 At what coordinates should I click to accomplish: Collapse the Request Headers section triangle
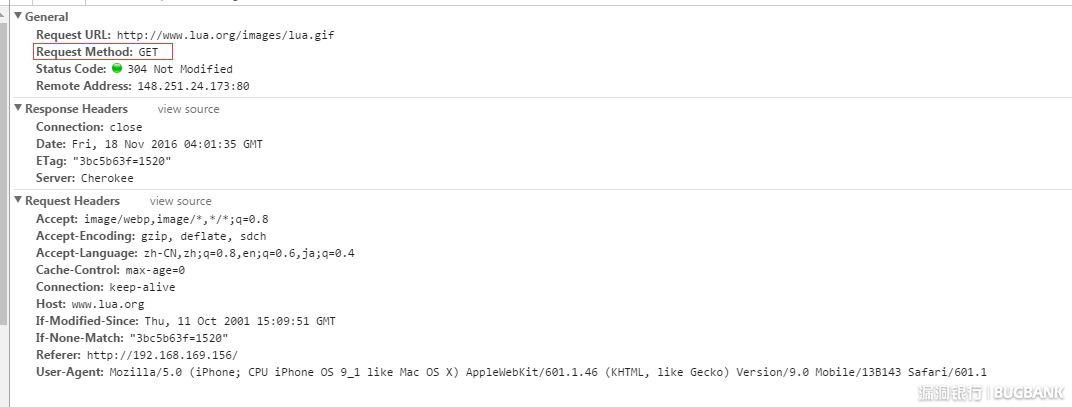coord(17,201)
